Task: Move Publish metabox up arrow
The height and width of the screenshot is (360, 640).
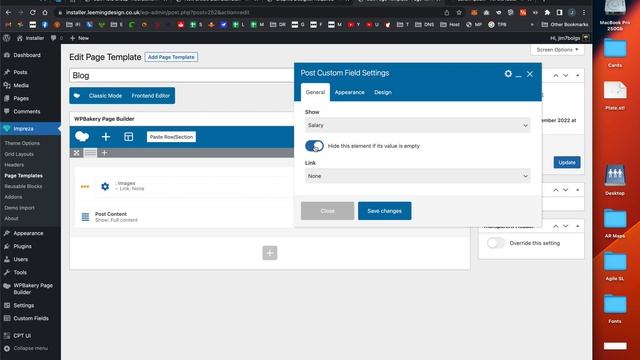Action: (x=556, y=76)
